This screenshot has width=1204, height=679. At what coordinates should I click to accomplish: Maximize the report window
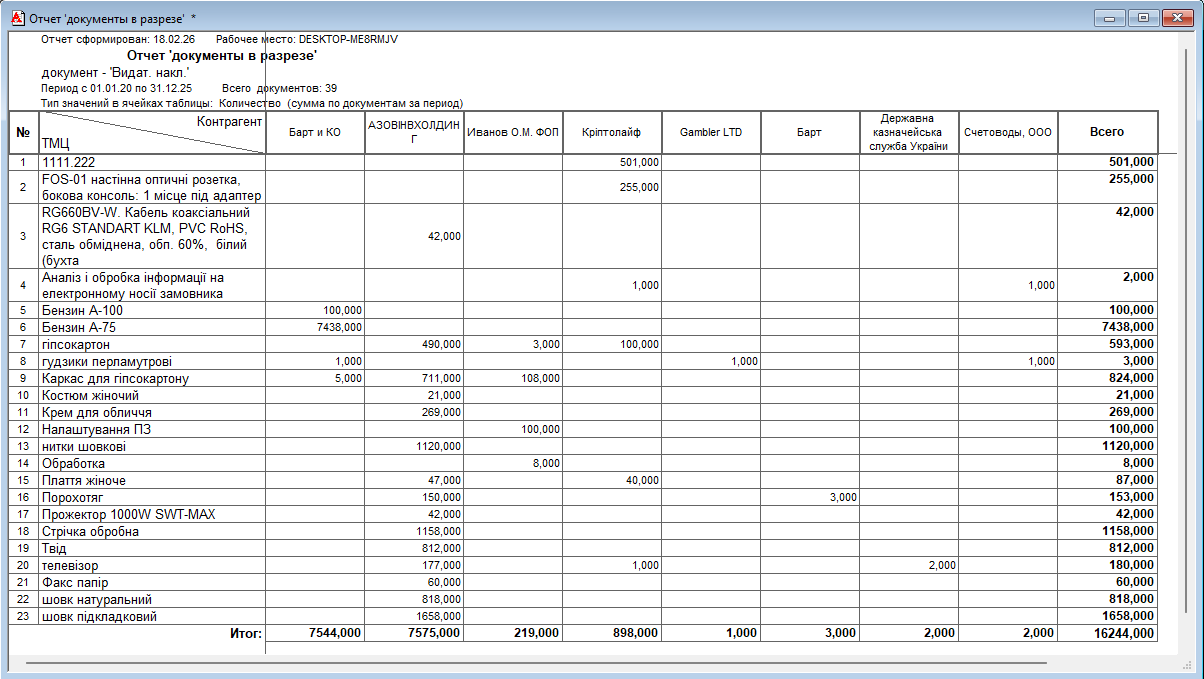click(1141, 17)
